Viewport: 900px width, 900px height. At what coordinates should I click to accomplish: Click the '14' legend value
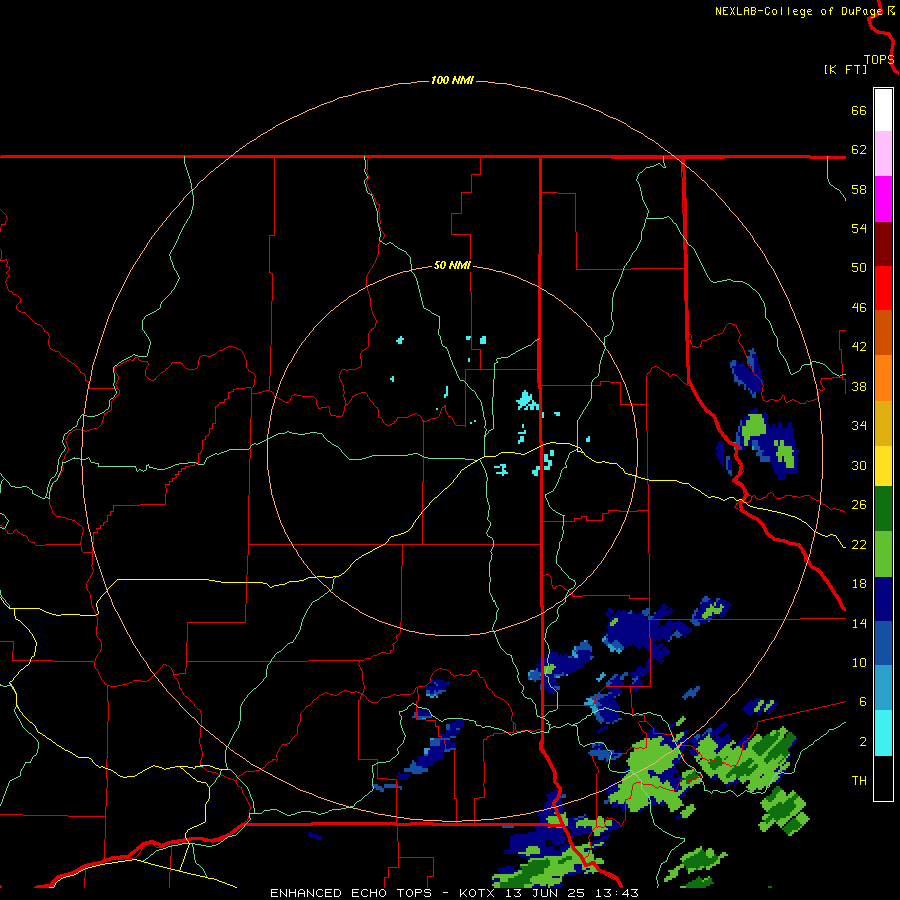click(859, 623)
